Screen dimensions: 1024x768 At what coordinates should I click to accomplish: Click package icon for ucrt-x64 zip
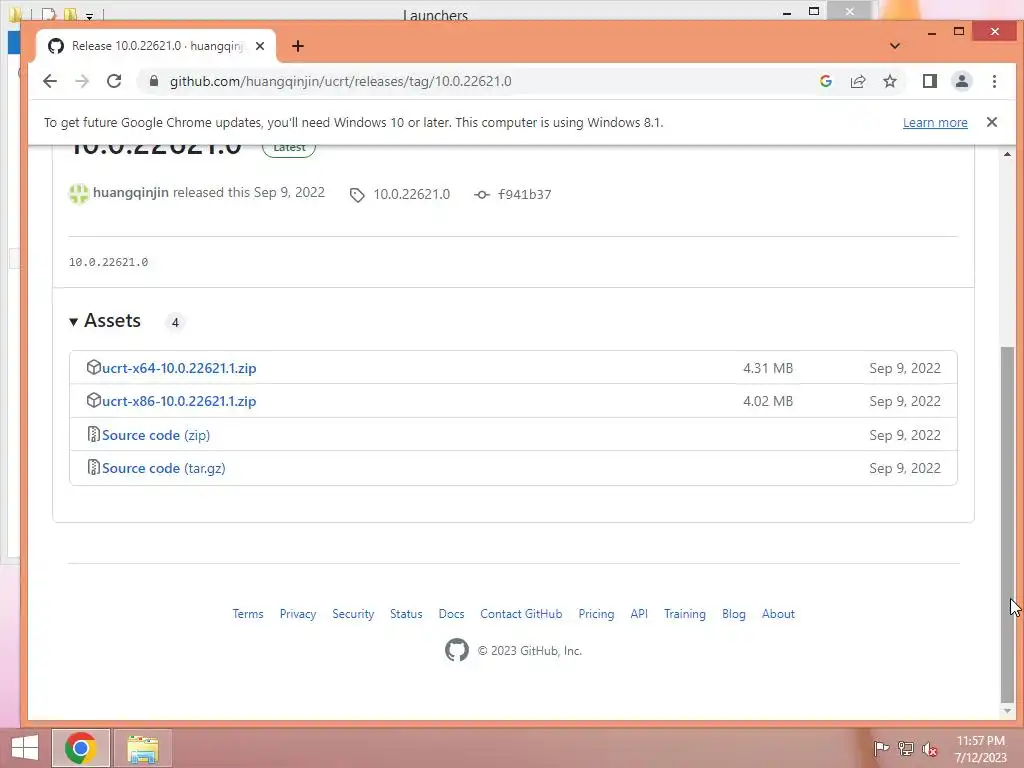pyautogui.click(x=93, y=367)
